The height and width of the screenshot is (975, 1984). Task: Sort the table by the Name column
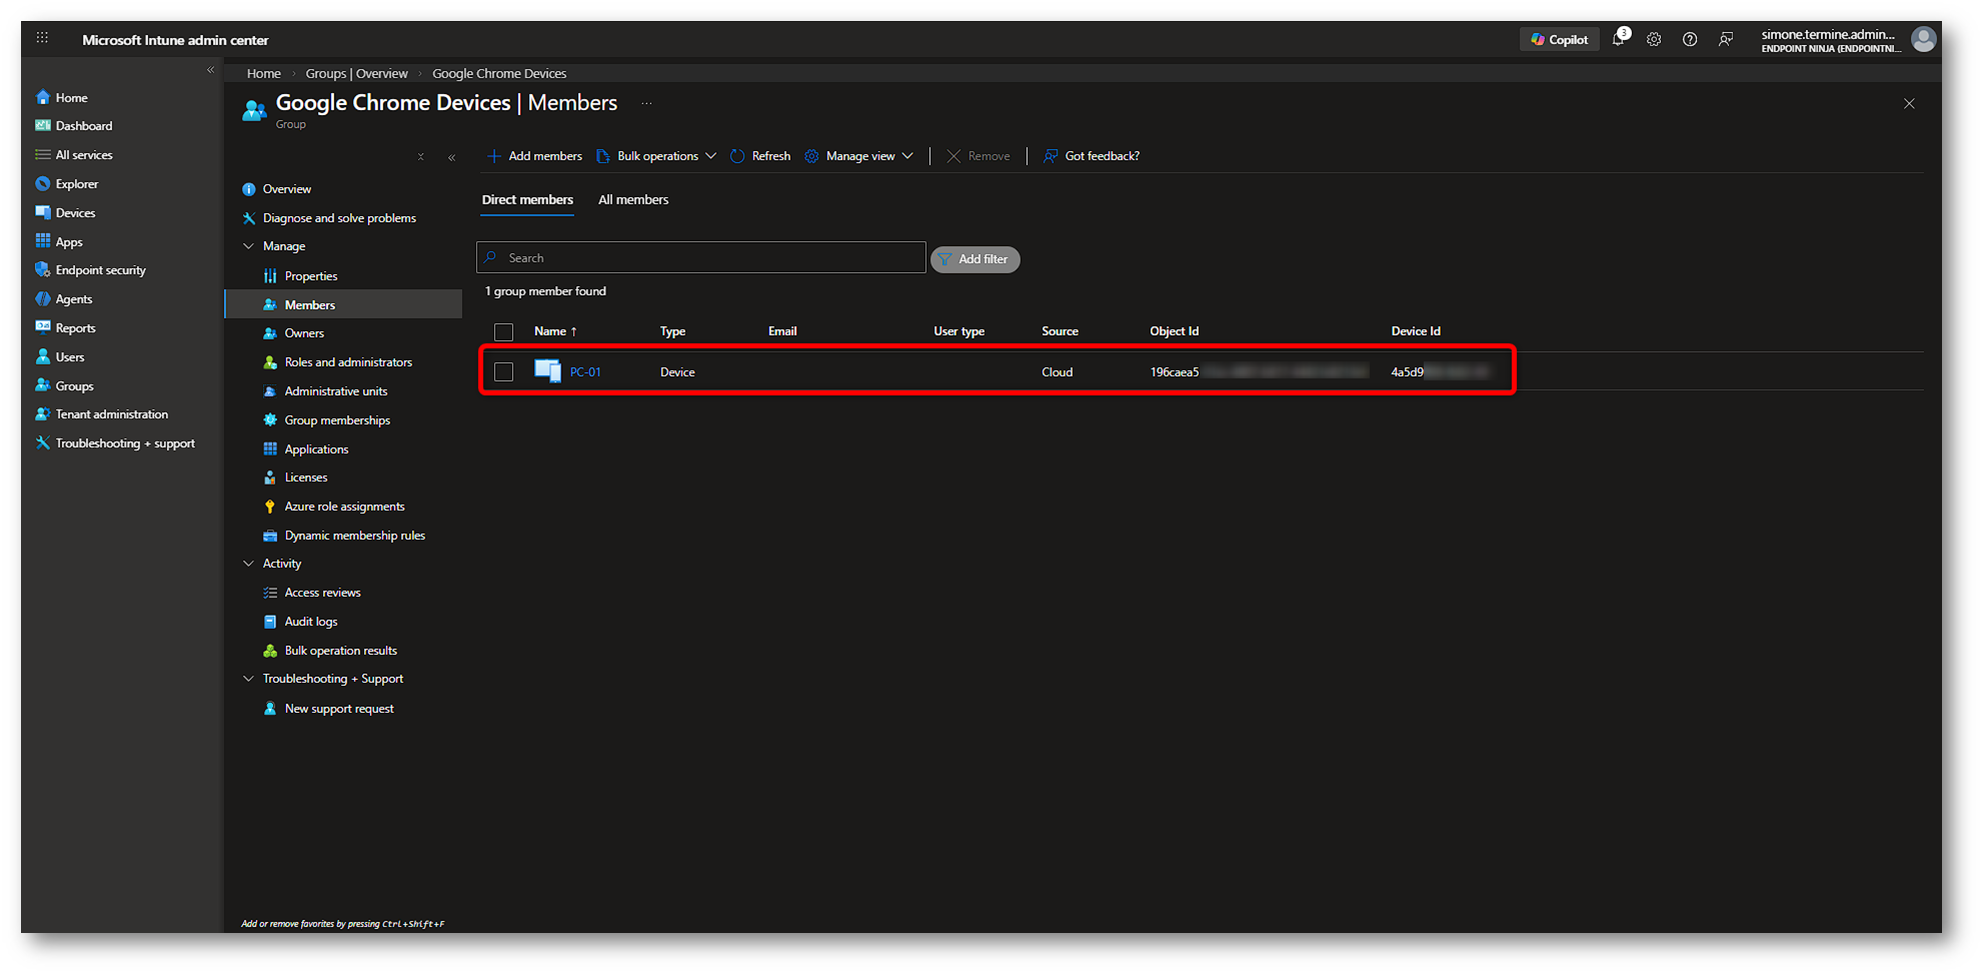tap(555, 331)
